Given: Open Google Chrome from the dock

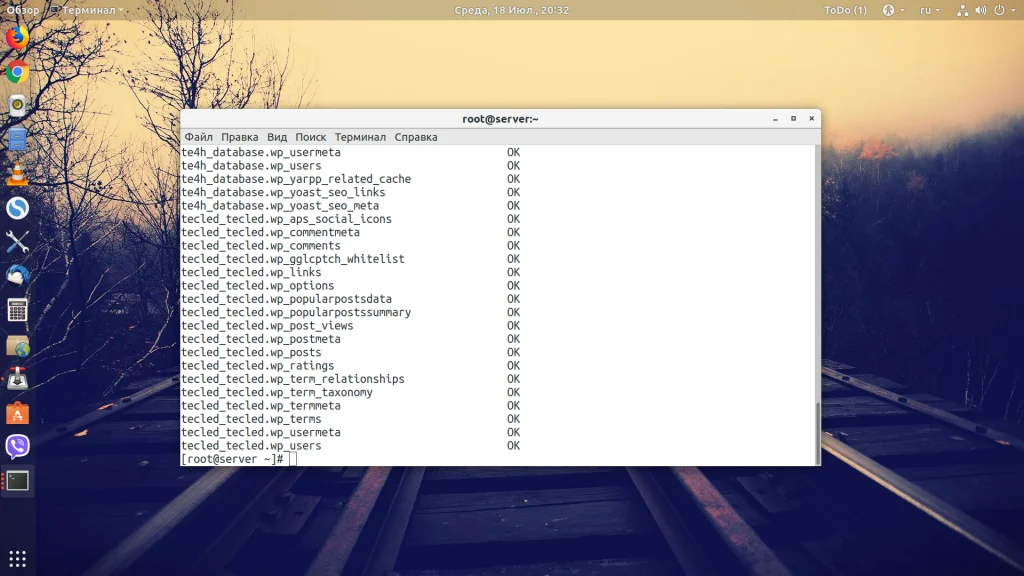Looking at the screenshot, I should [18, 72].
